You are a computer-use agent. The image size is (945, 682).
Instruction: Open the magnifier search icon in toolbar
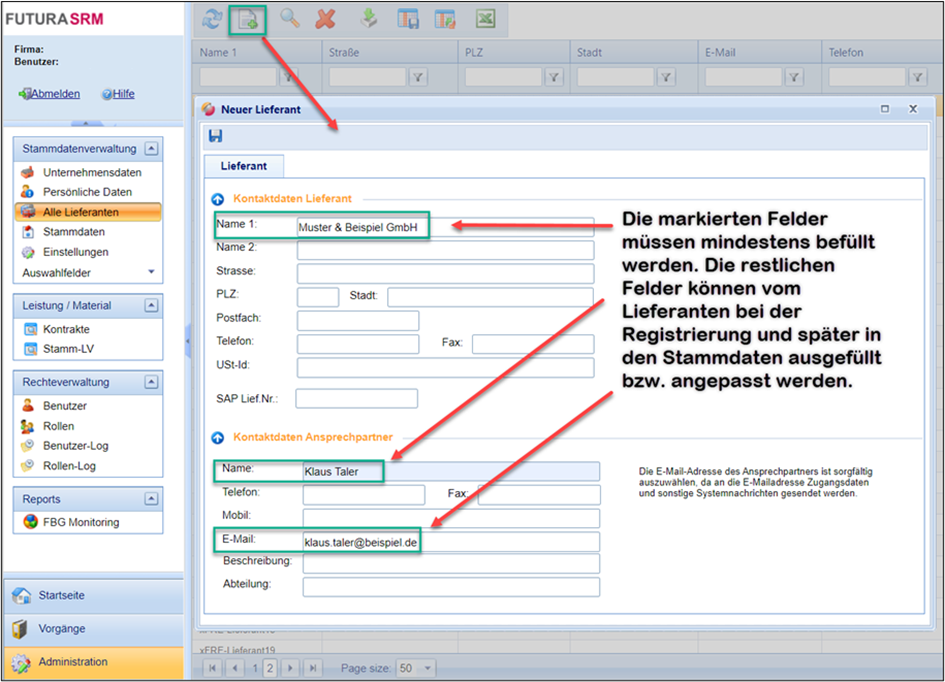[x=290, y=19]
